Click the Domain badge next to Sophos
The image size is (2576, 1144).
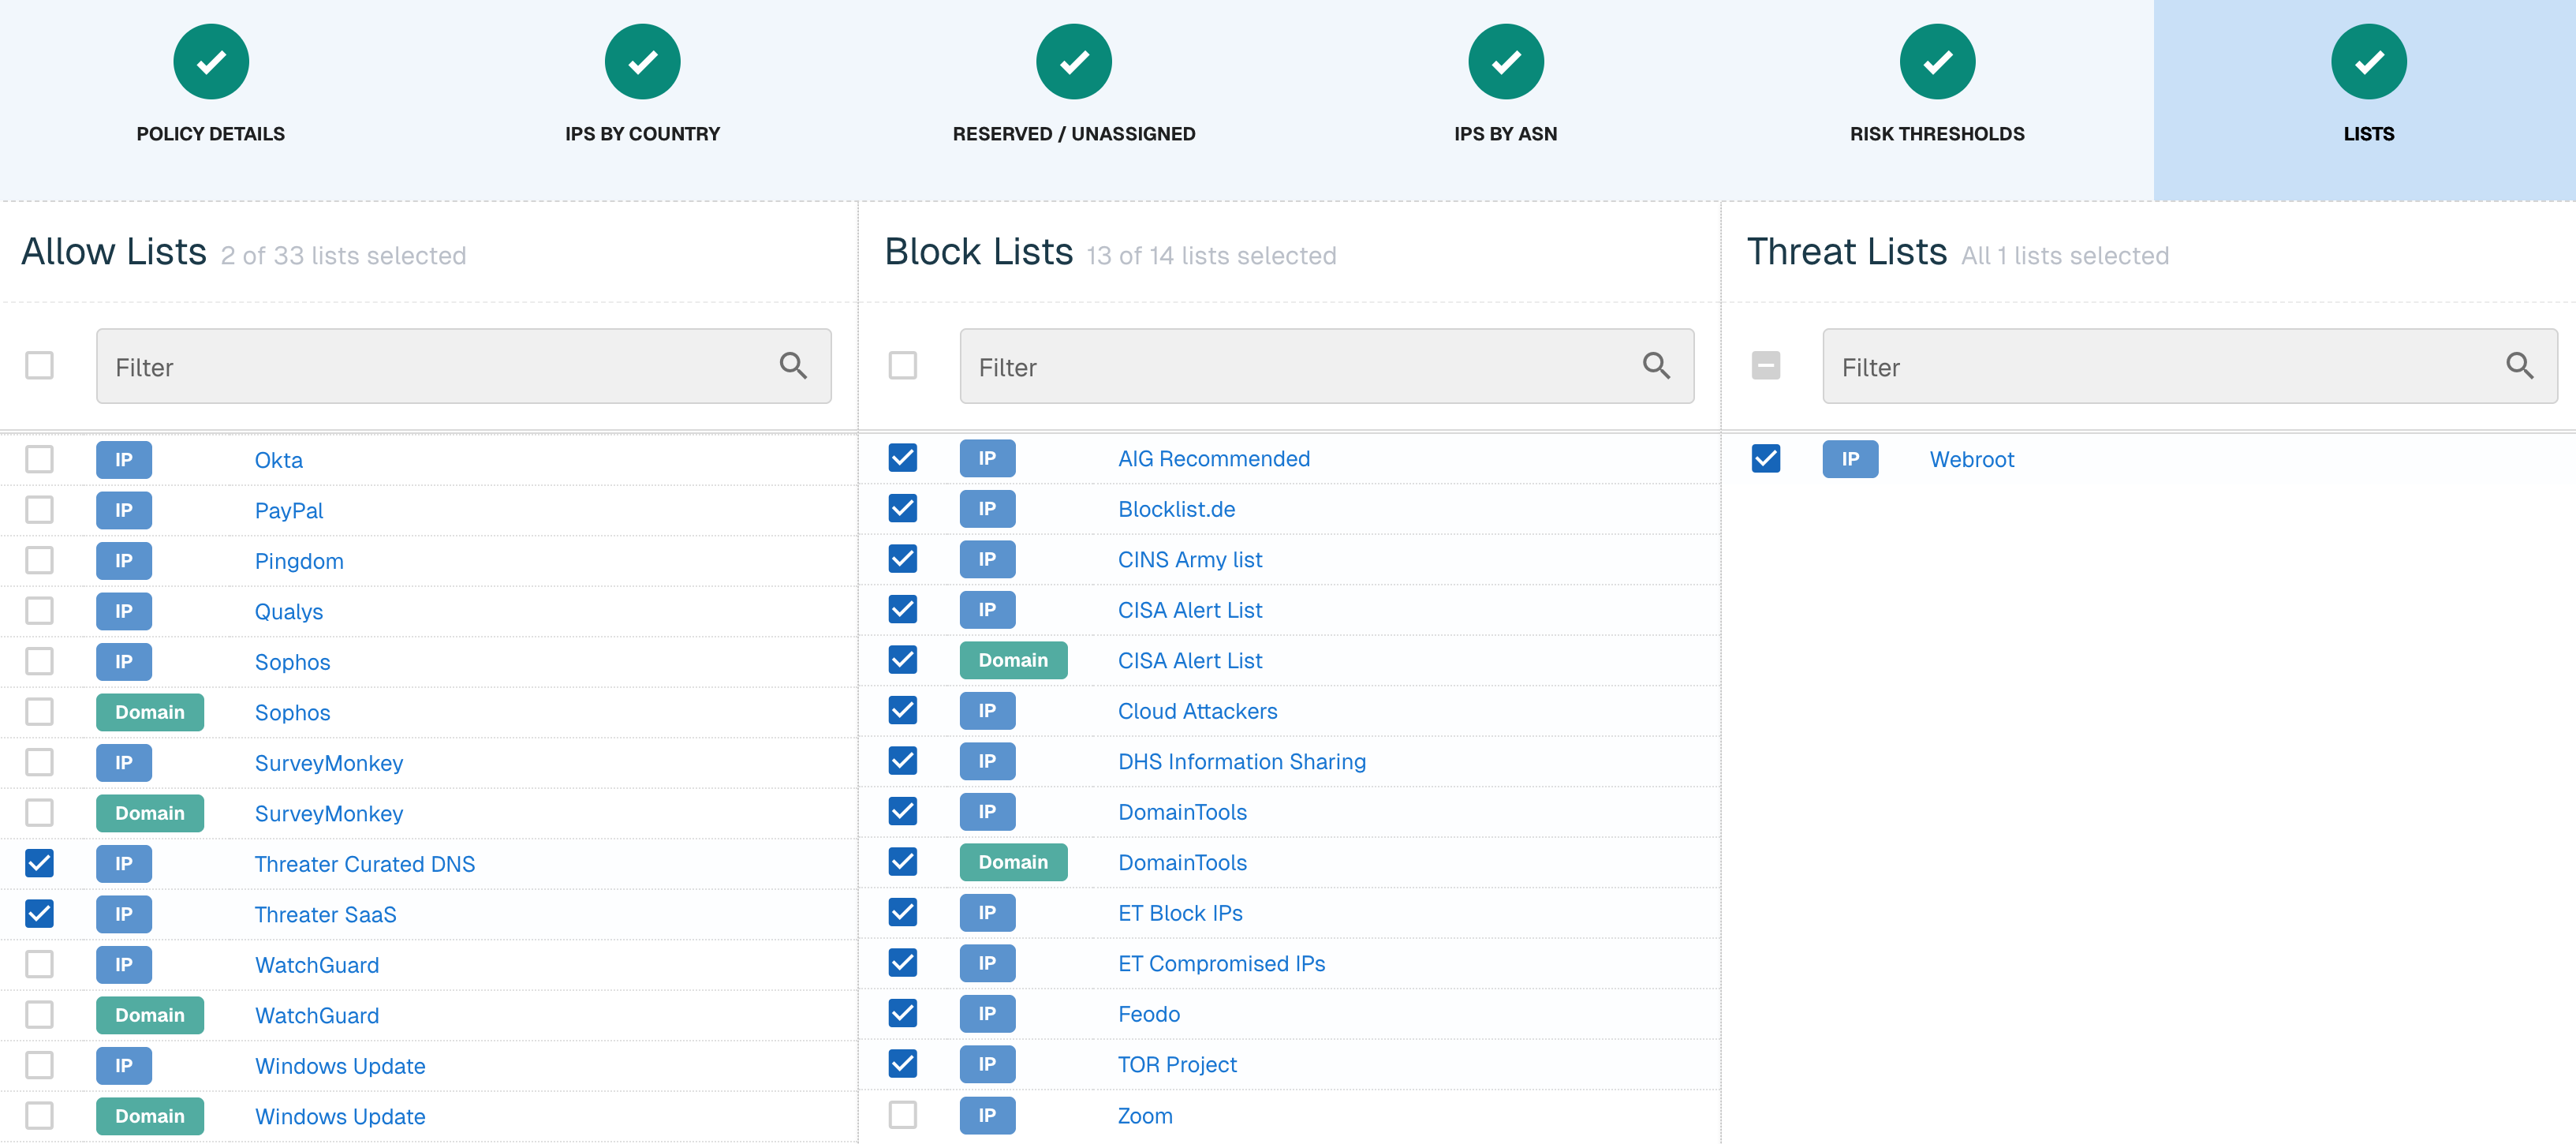coord(150,712)
